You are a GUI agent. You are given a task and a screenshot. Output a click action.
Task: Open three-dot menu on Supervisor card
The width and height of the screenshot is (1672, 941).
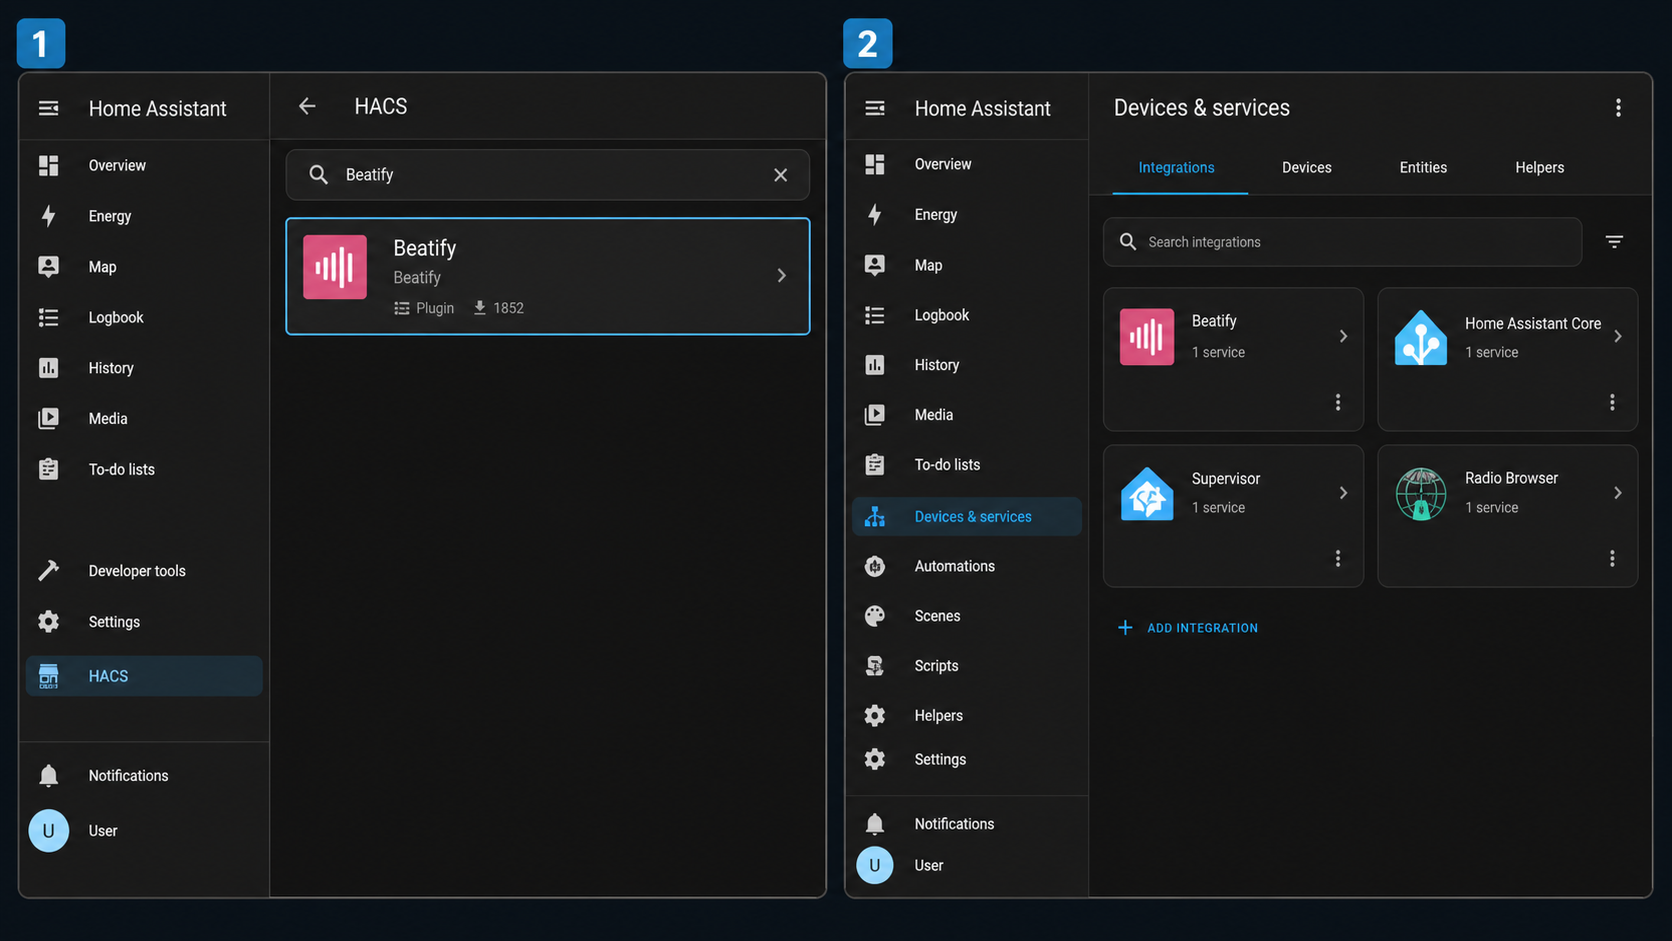coord(1338,558)
